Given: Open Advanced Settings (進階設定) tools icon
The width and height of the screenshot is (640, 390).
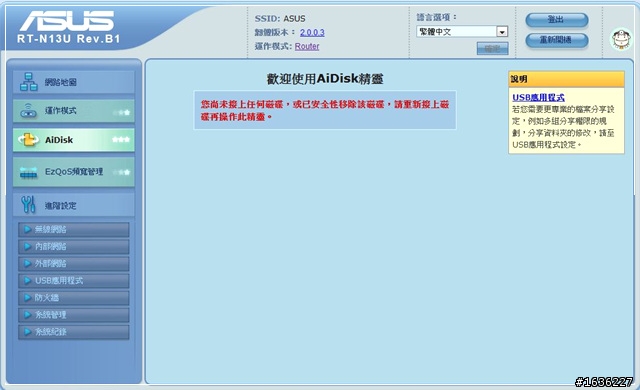Looking at the screenshot, I should point(28,205).
